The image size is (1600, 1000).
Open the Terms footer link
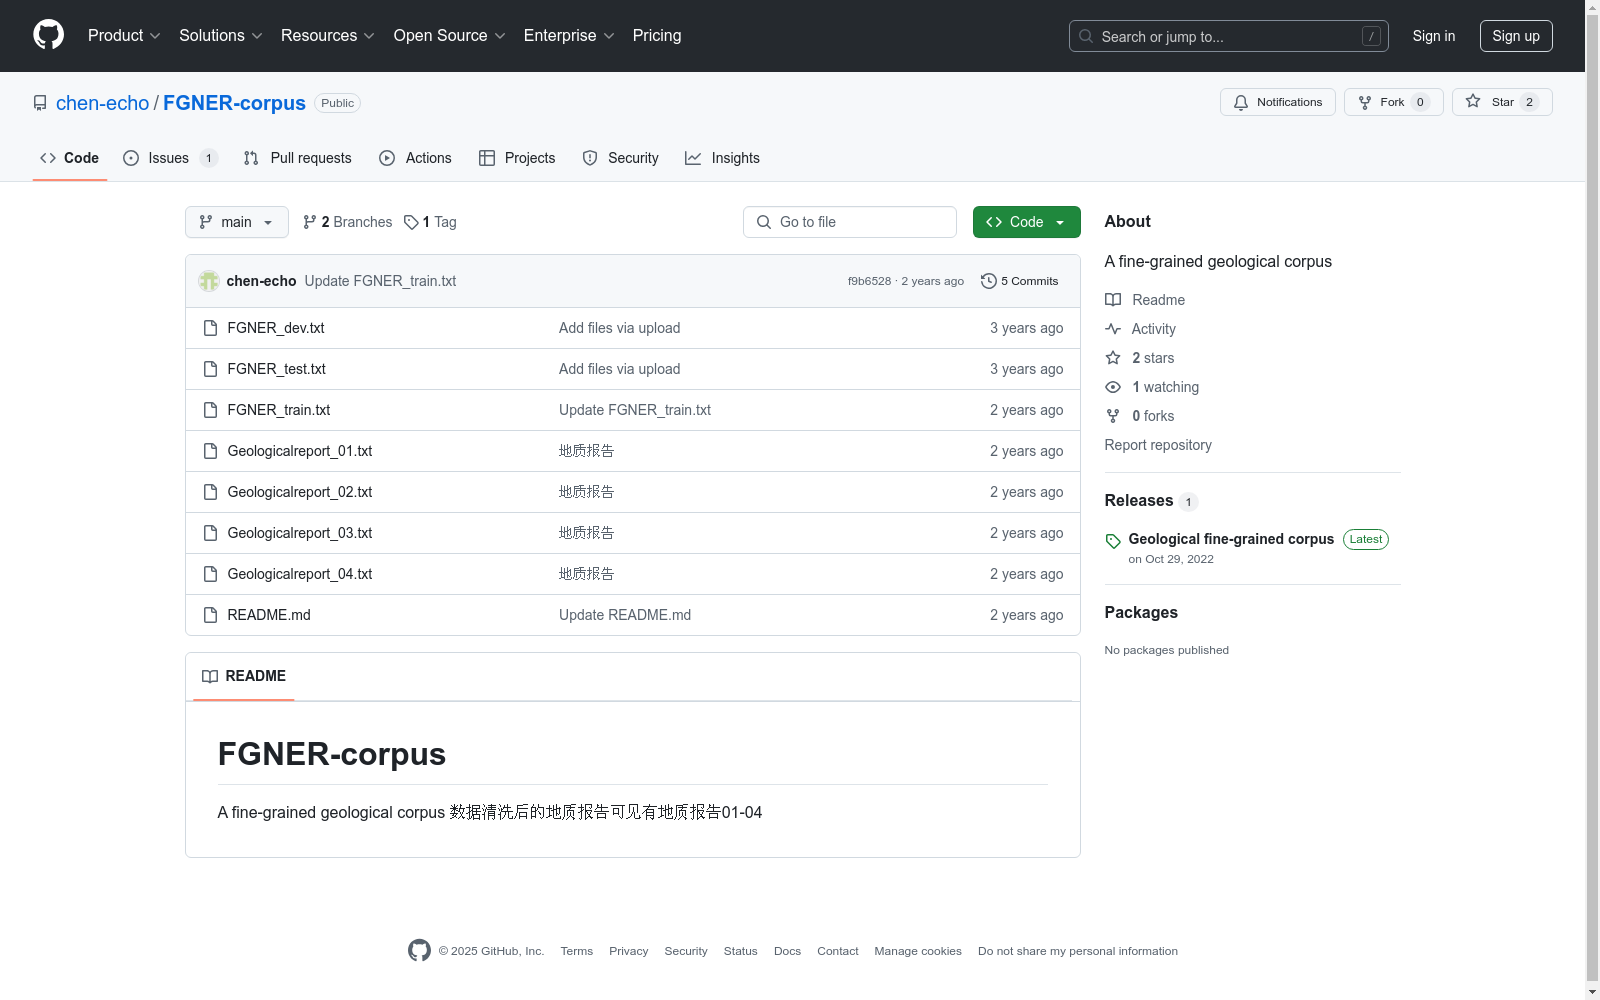577,951
